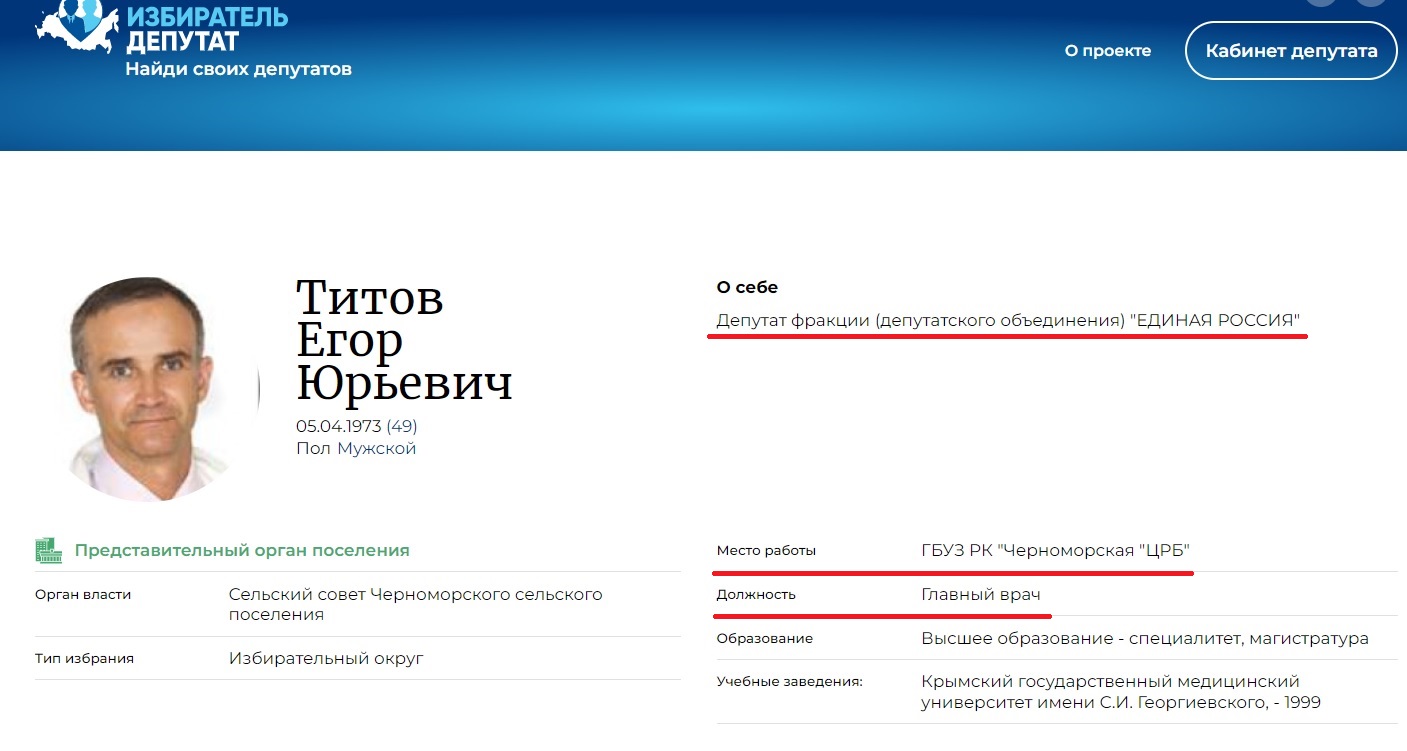This screenshot has width=1407, height=751.
Task: Click the green building icon beside representative body
Action: [49, 550]
